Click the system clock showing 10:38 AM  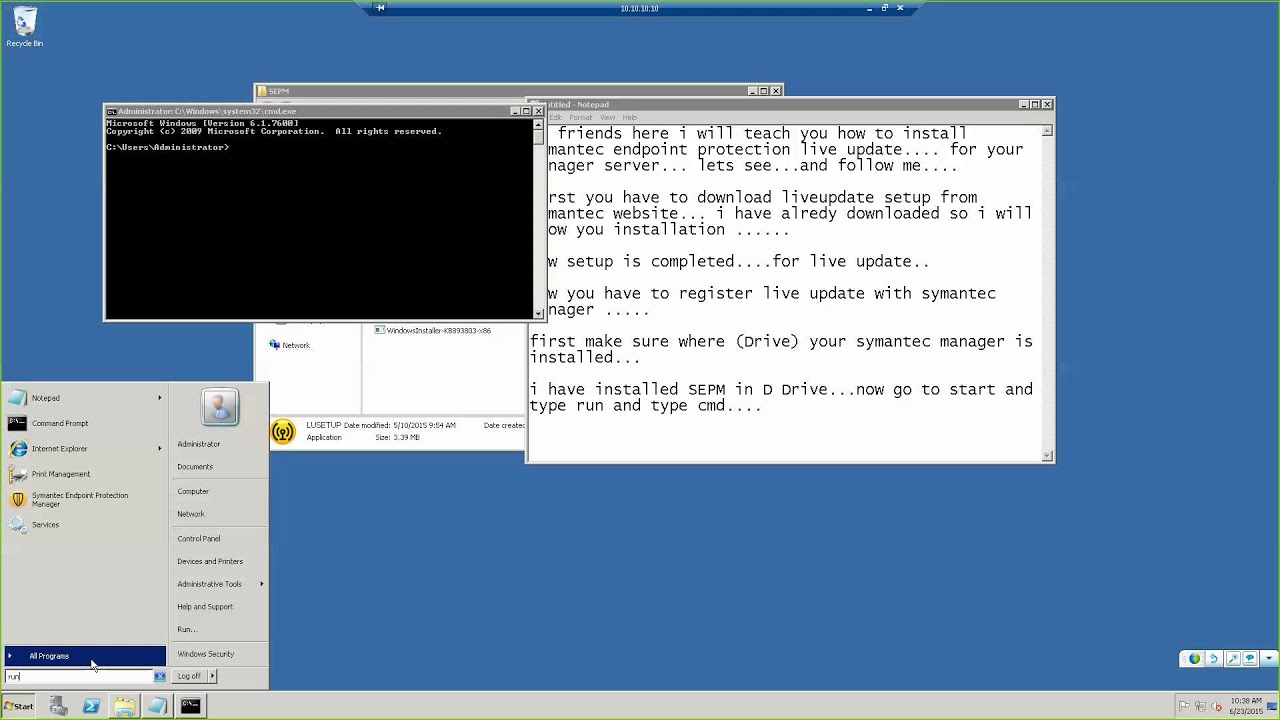(1246, 706)
